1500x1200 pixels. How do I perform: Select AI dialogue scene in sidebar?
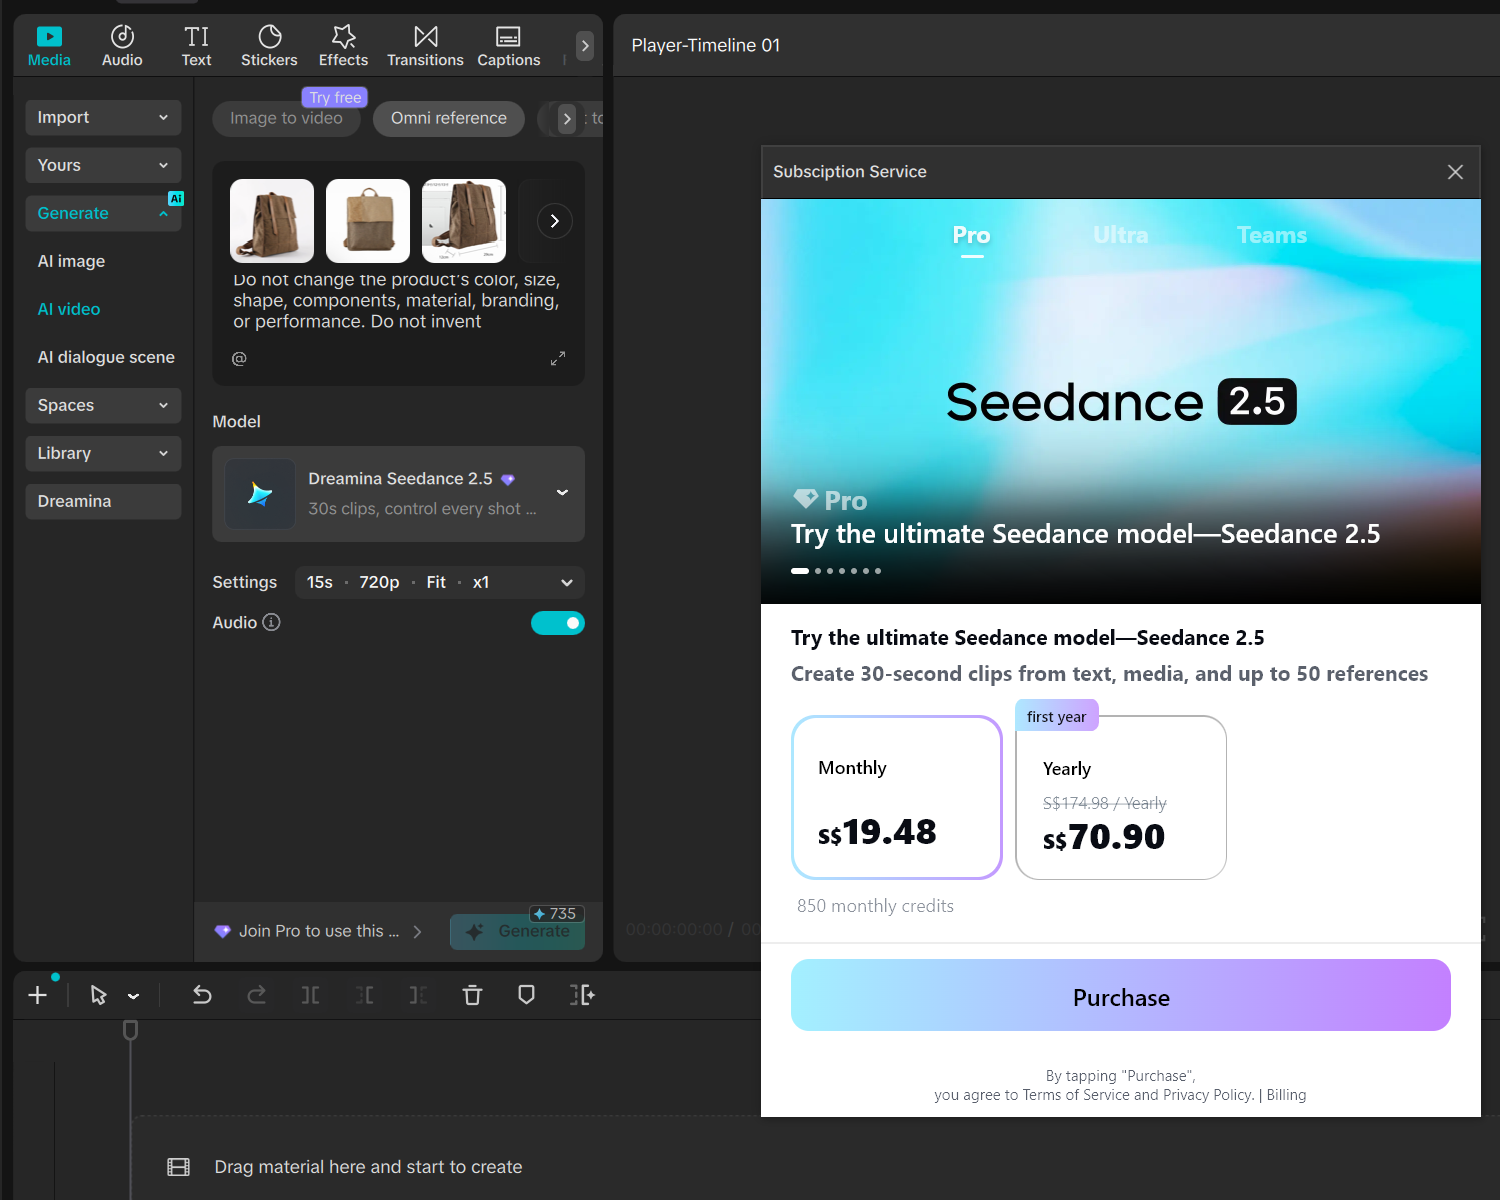click(x=106, y=357)
